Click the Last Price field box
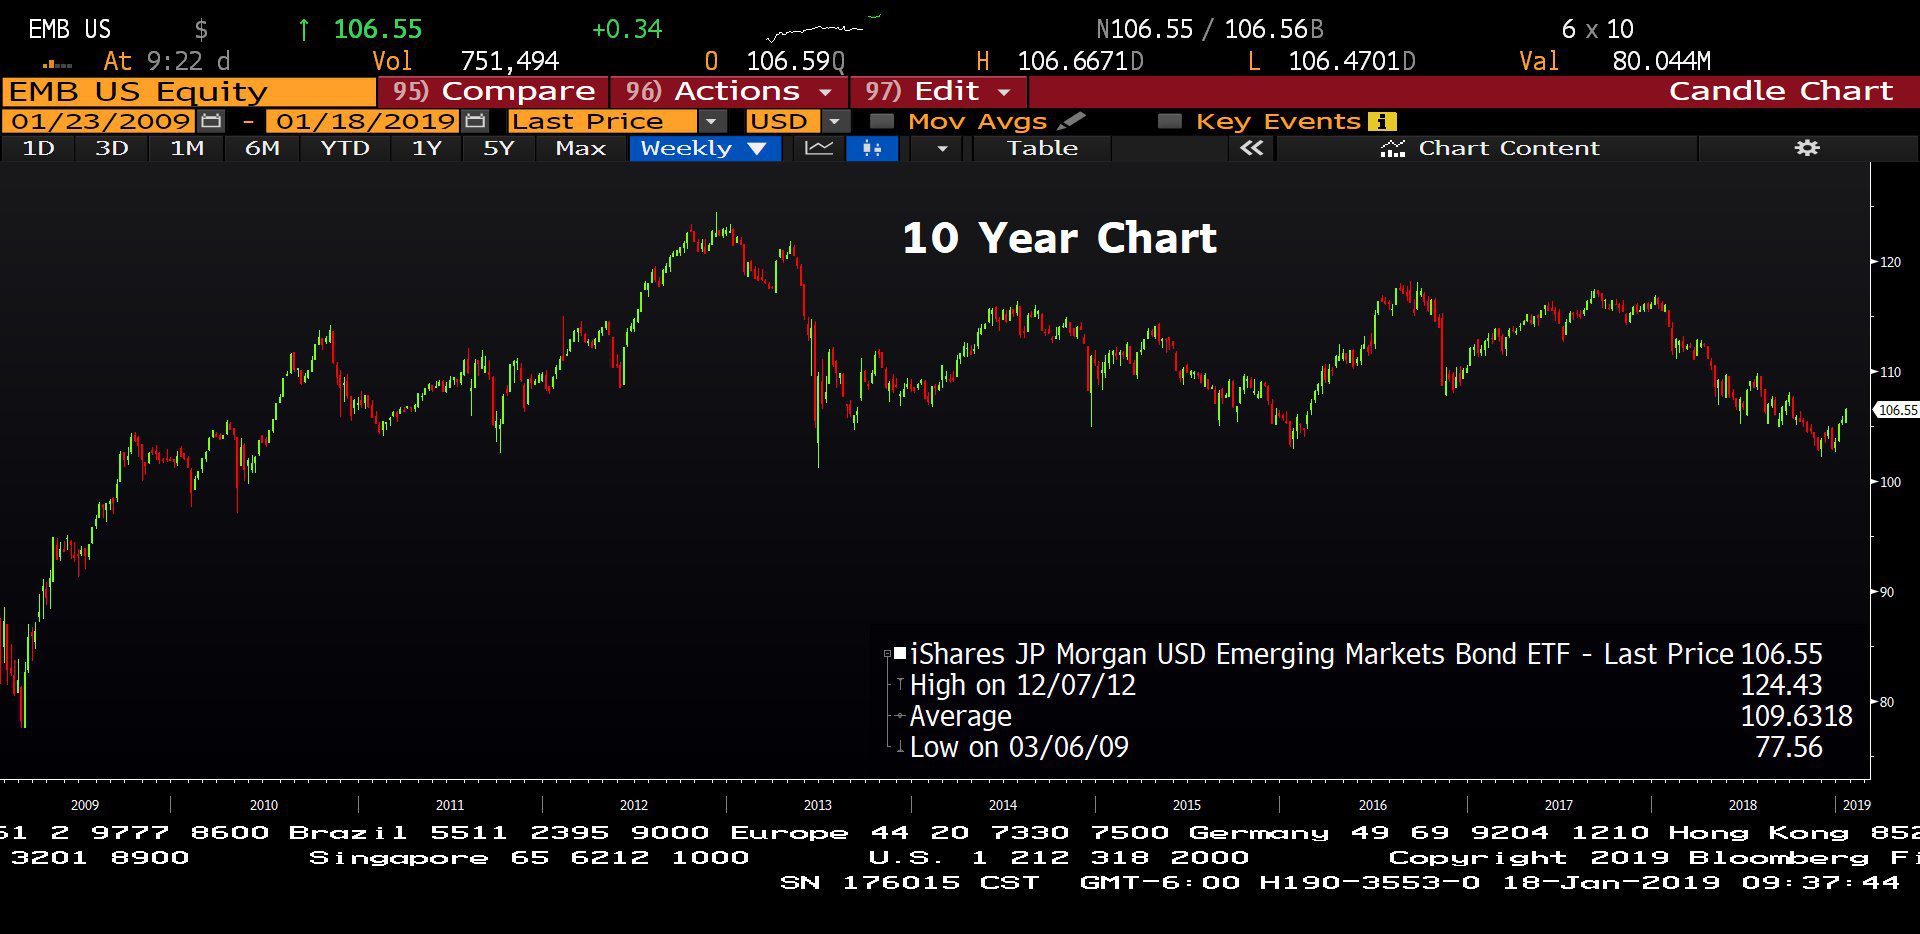Viewport: 1920px width, 934px height. click(603, 121)
